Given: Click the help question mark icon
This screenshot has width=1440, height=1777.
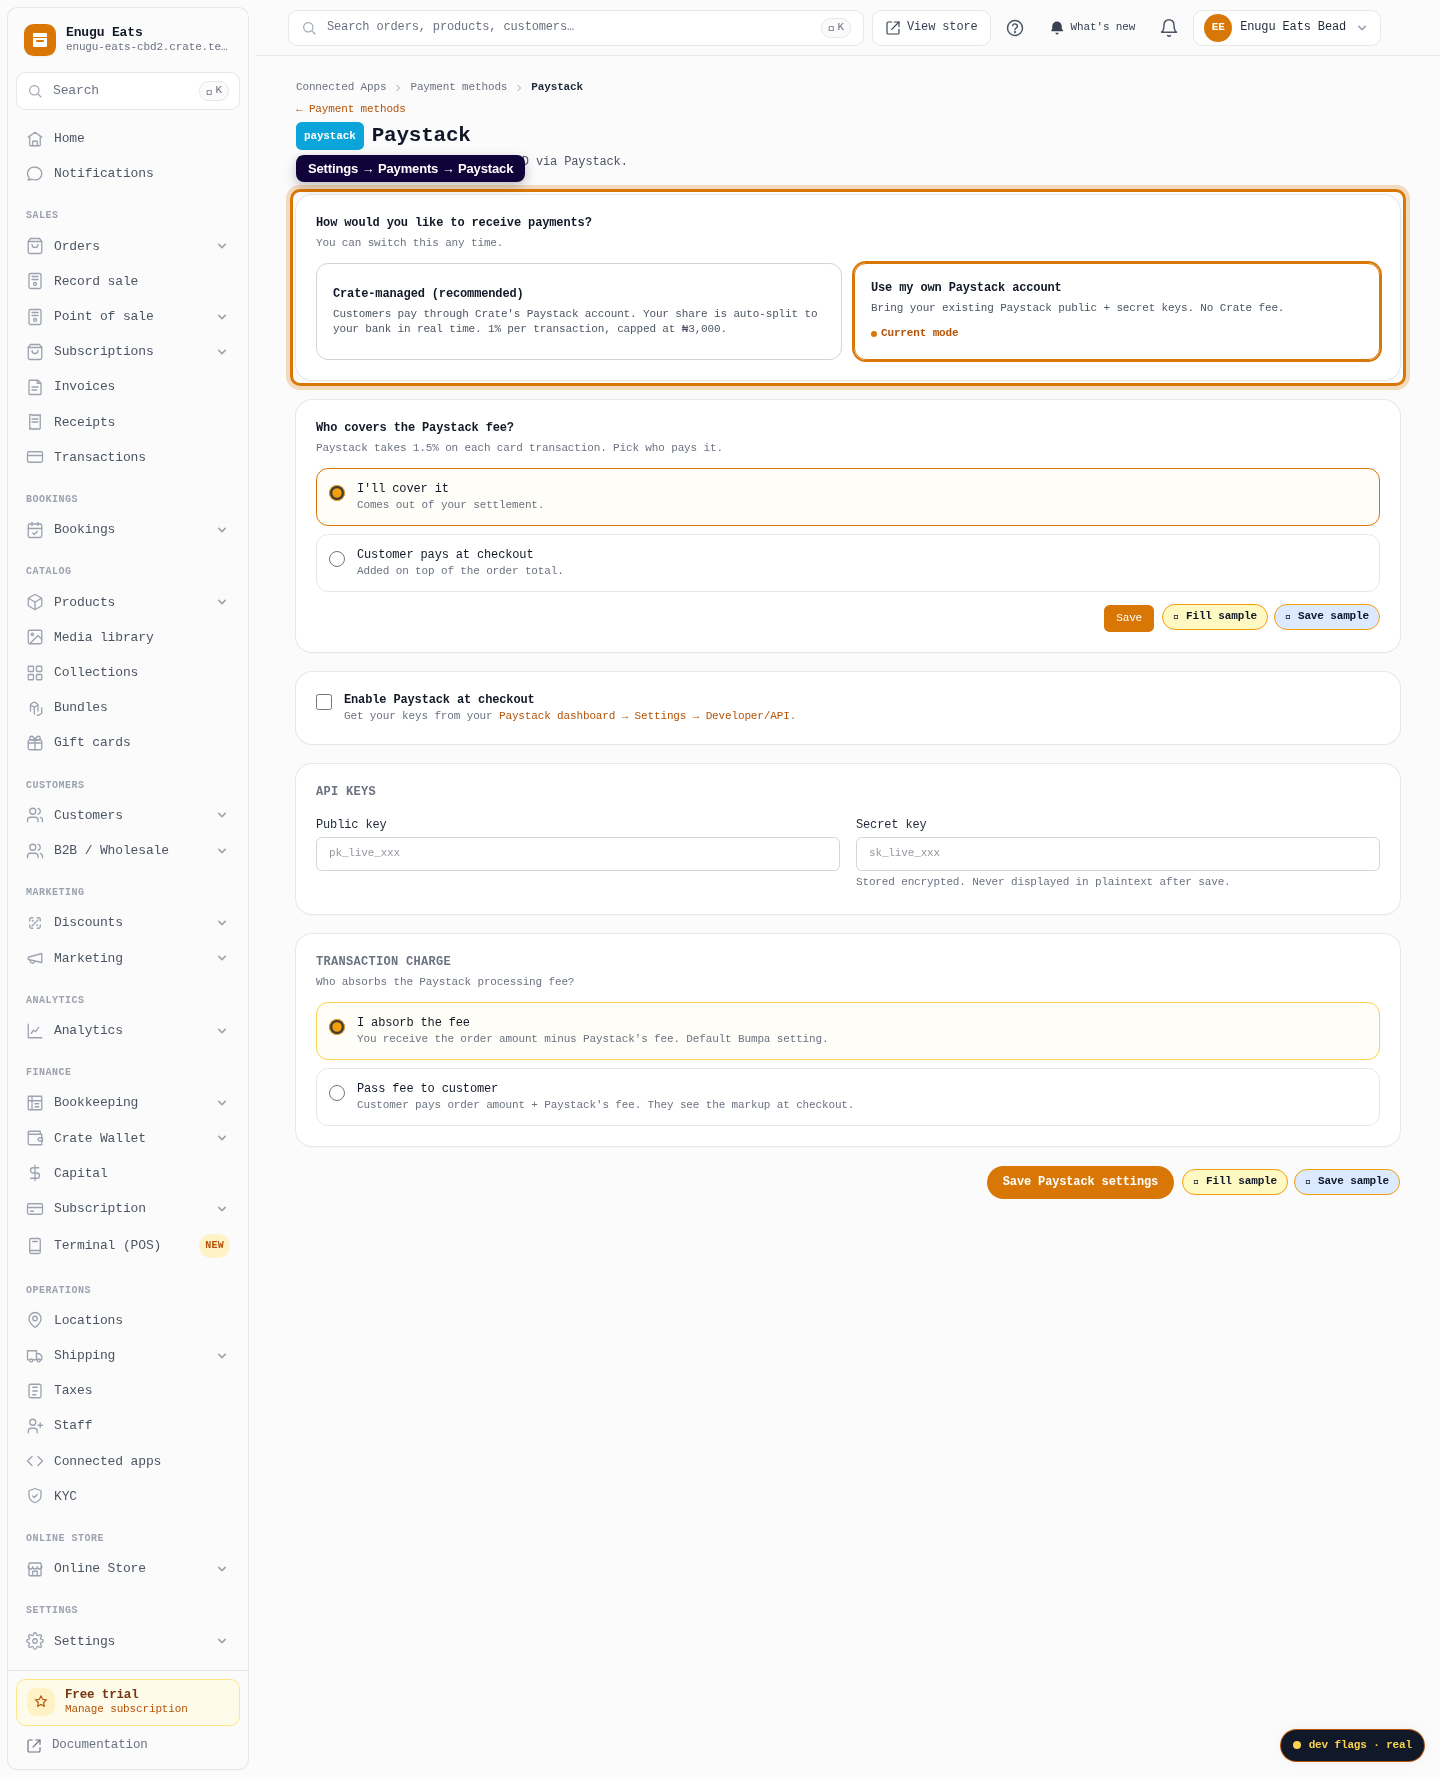Looking at the screenshot, I should coord(1015,28).
